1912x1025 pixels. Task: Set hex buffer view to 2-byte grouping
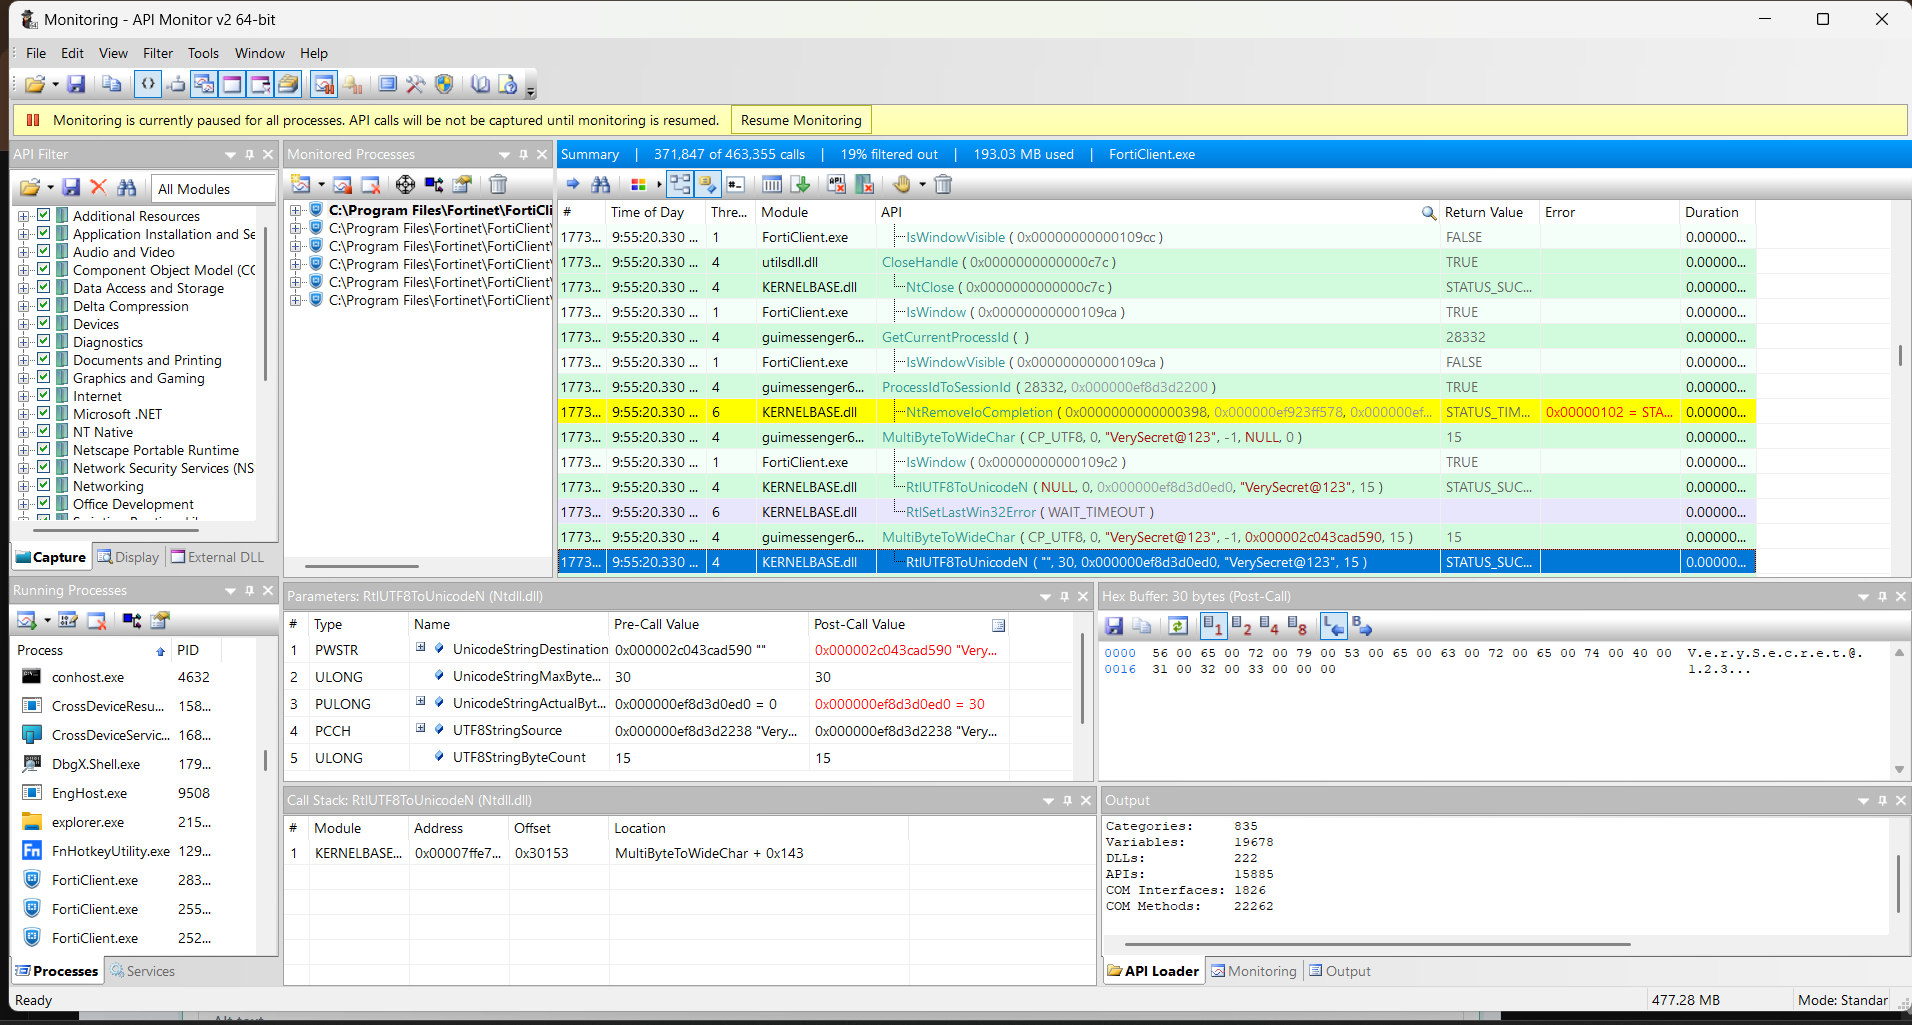[1241, 626]
